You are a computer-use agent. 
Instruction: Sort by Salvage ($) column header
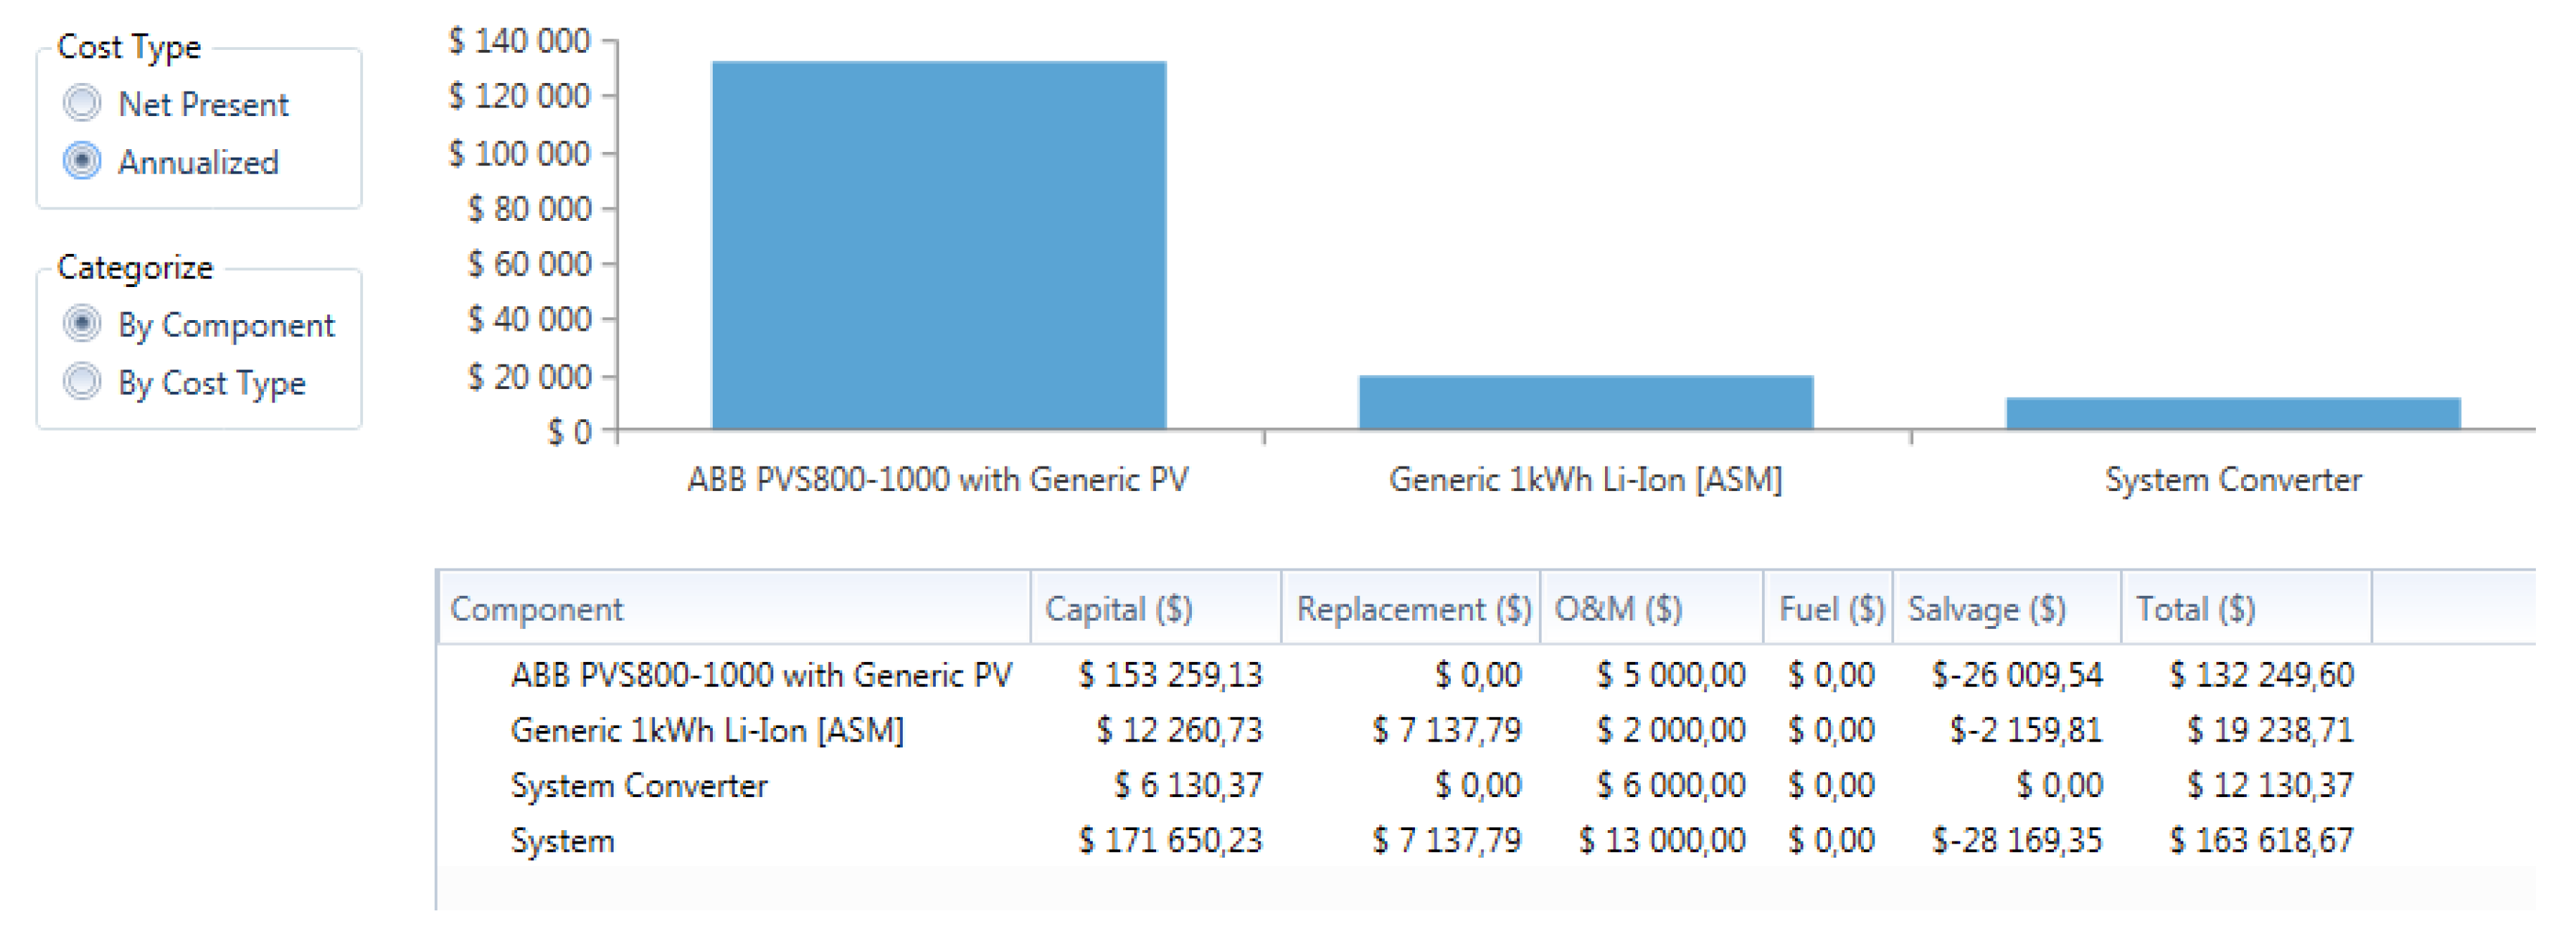click(2008, 608)
